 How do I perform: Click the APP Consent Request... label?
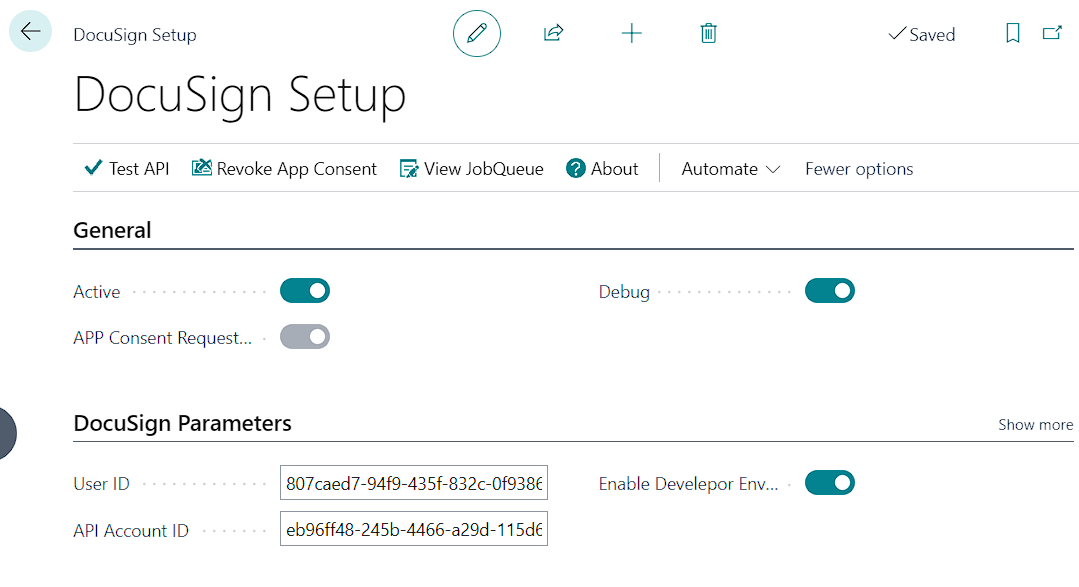[x=162, y=338]
